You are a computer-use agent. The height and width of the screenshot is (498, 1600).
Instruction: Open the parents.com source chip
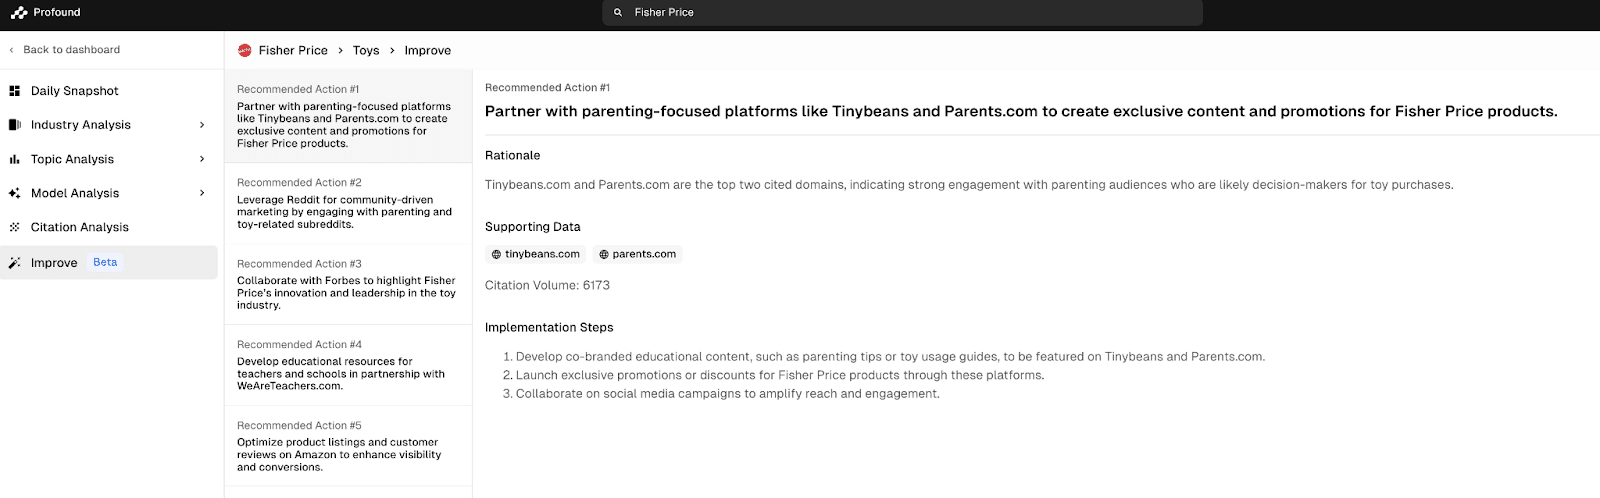pos(638,254)
